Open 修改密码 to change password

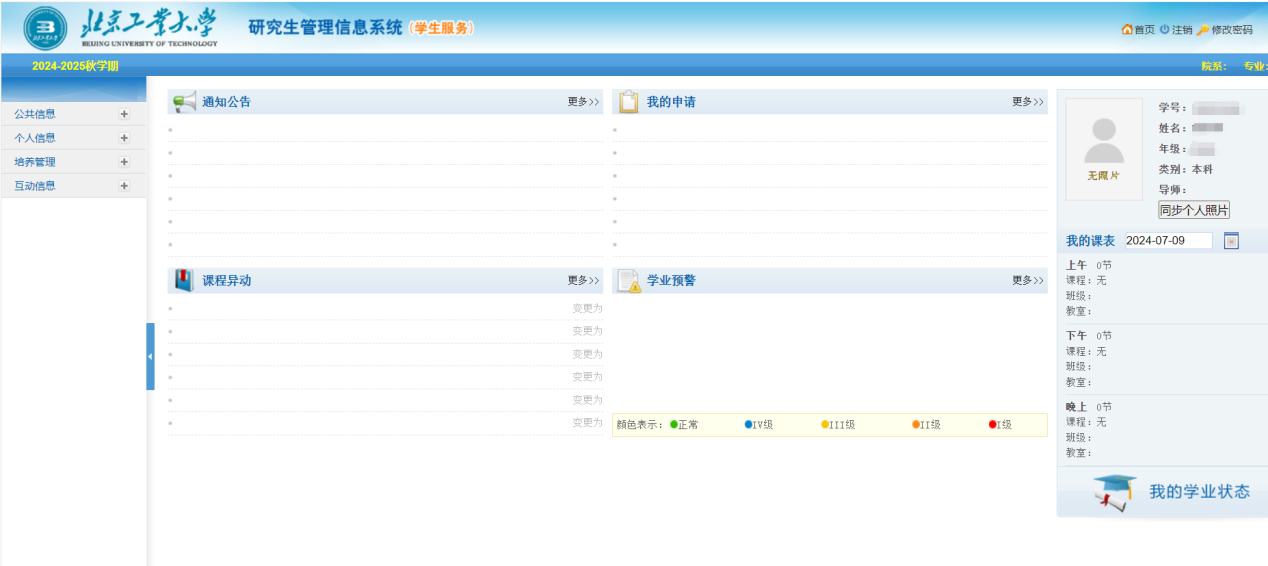[1225, 30]
